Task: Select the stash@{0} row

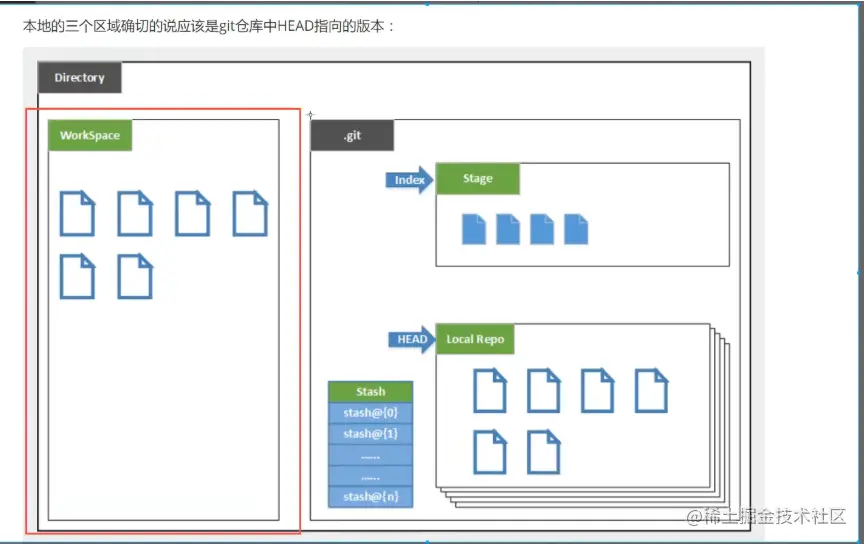Action: click(370, 413)
